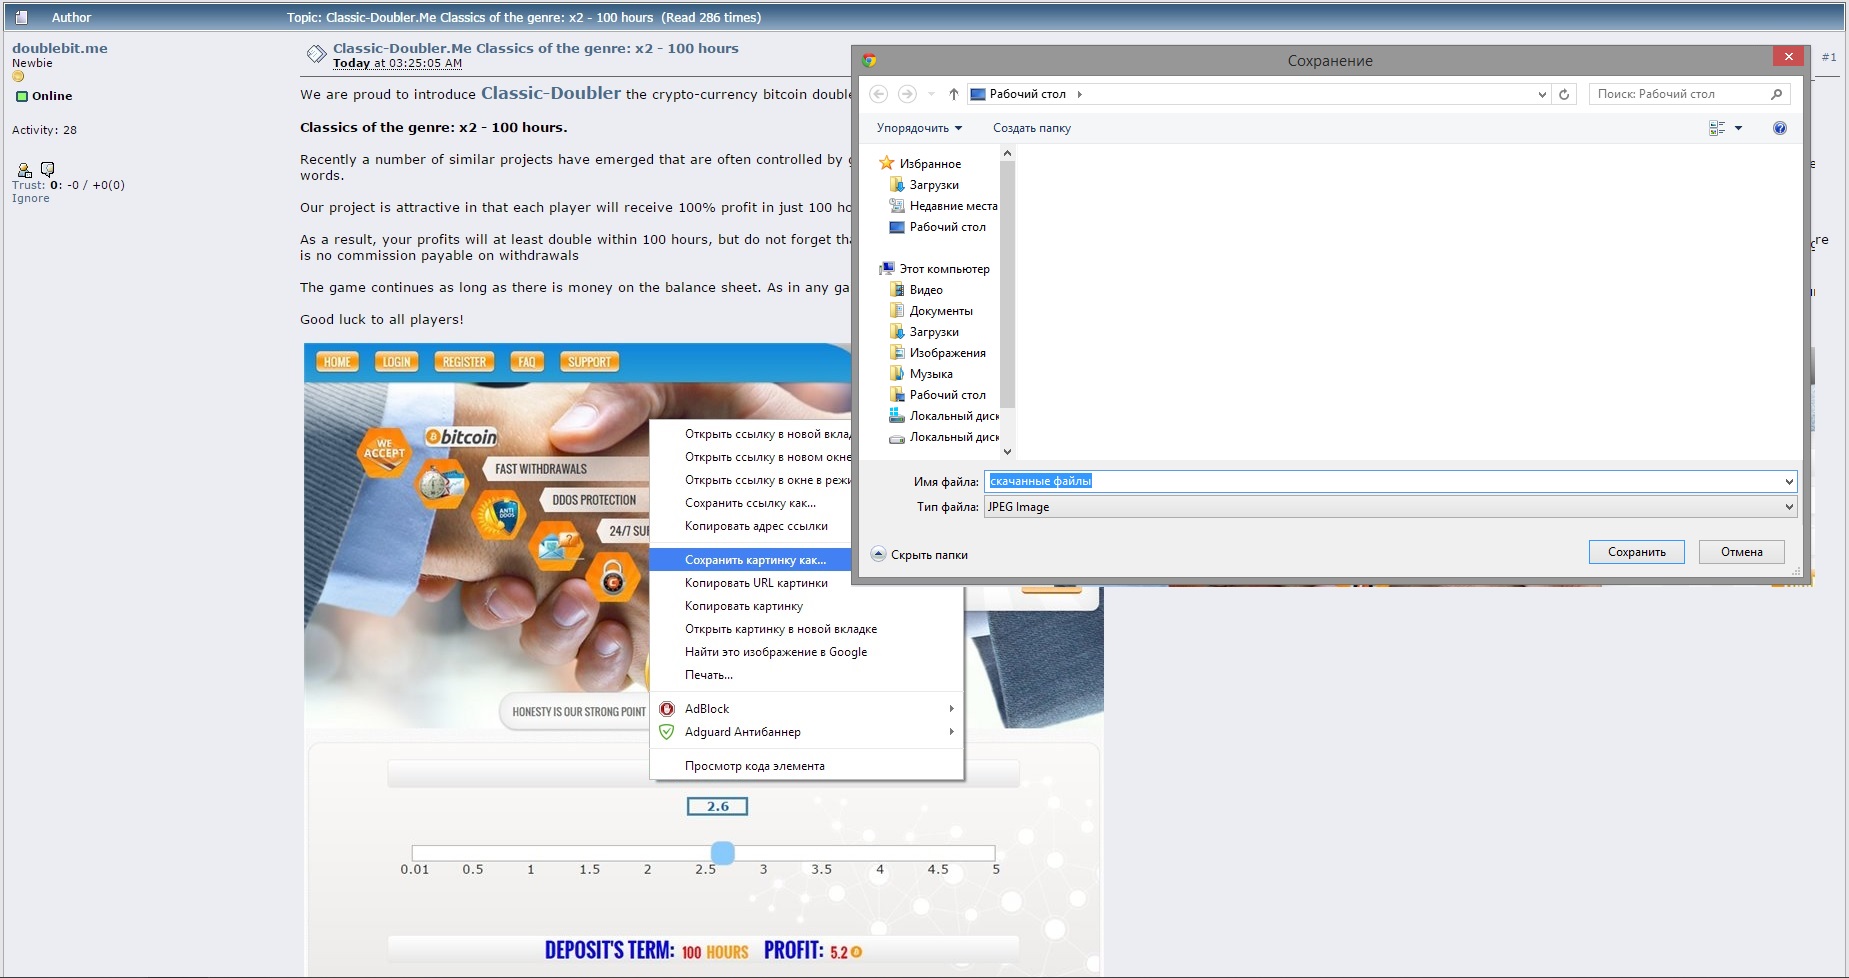Click the search magnifier icon

pyautogui.click(x=1777, y=94)
